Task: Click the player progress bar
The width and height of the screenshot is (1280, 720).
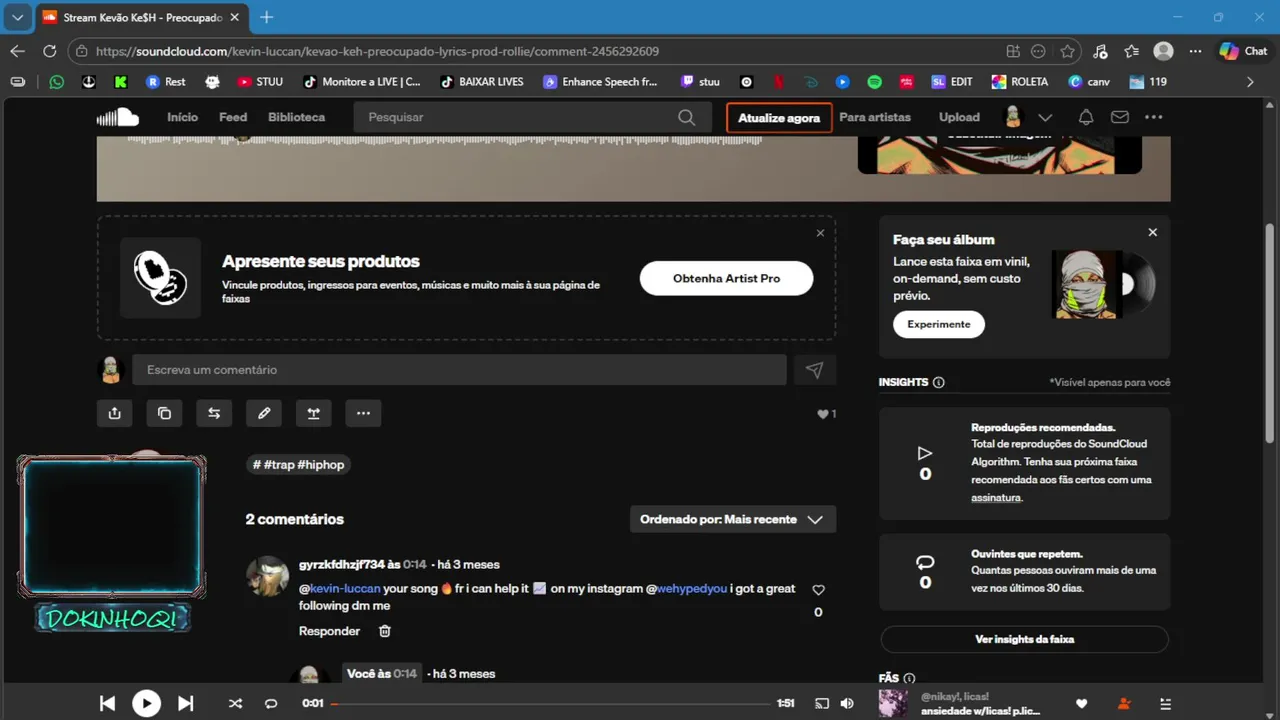Action: 551,703
